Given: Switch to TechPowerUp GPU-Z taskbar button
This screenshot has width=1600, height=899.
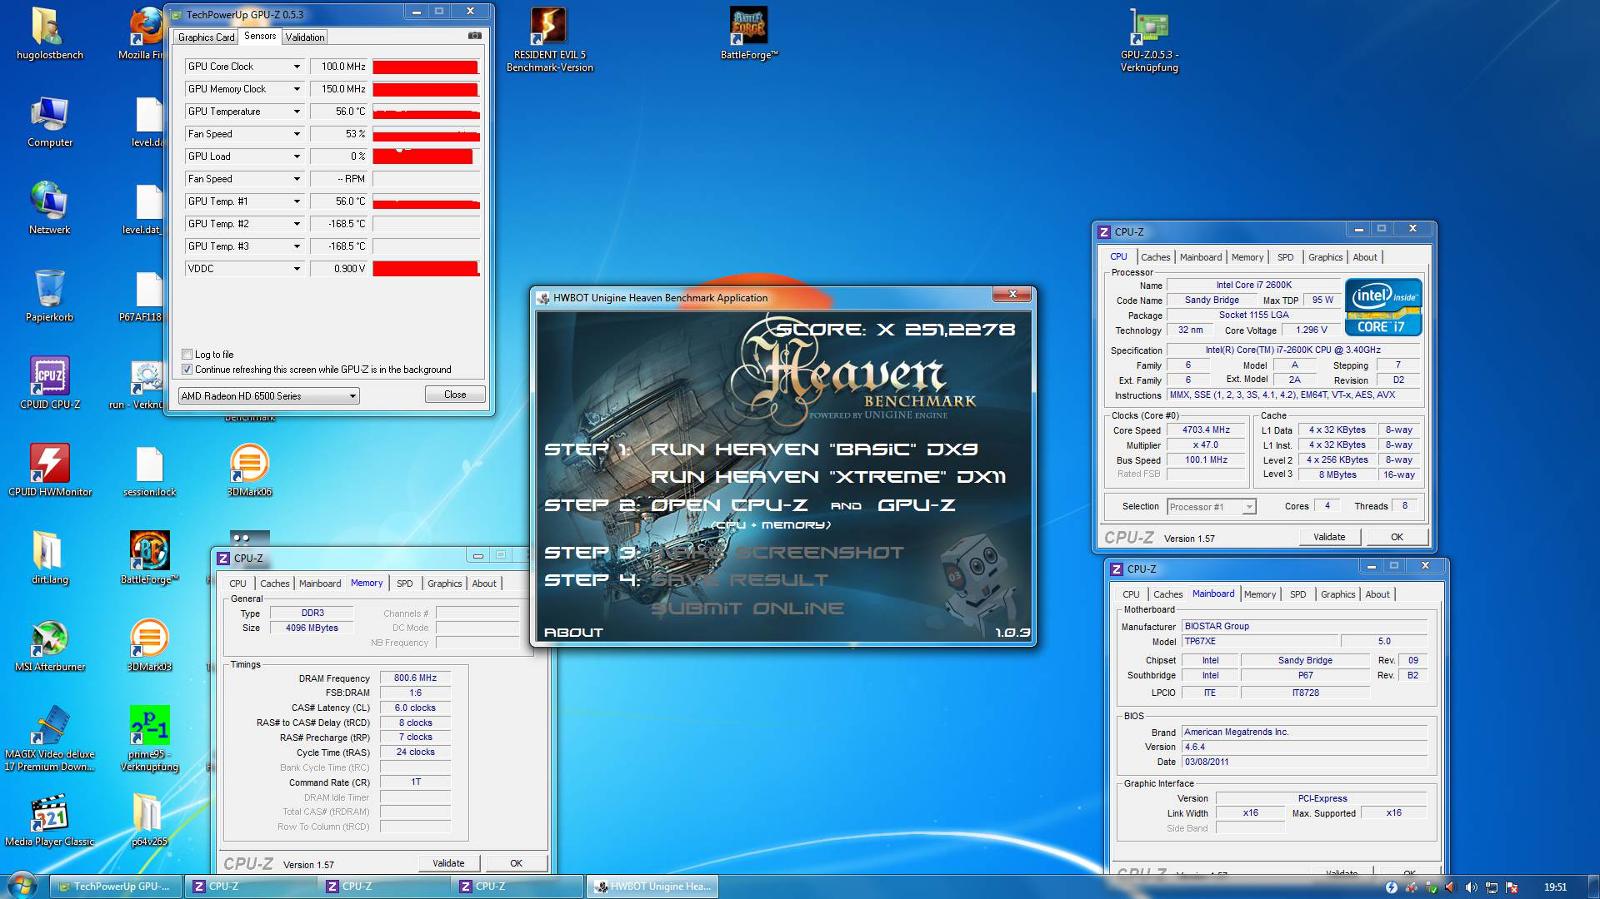Looking at the screenshot, I should click(116, 886).
